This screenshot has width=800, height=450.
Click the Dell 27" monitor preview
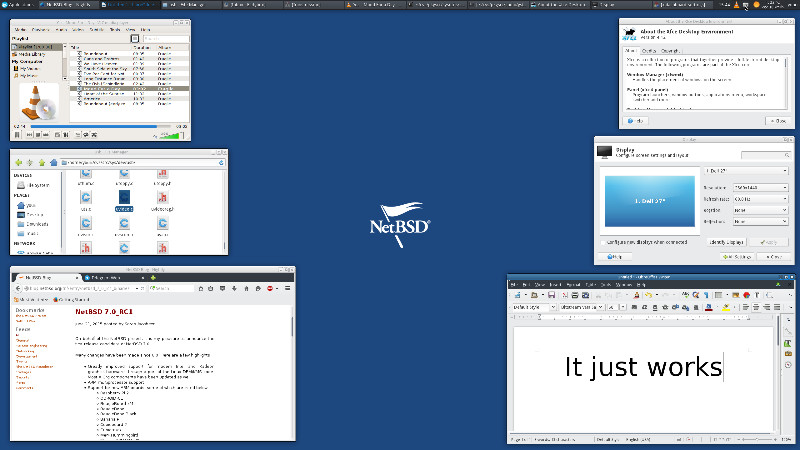coord(649,200)
